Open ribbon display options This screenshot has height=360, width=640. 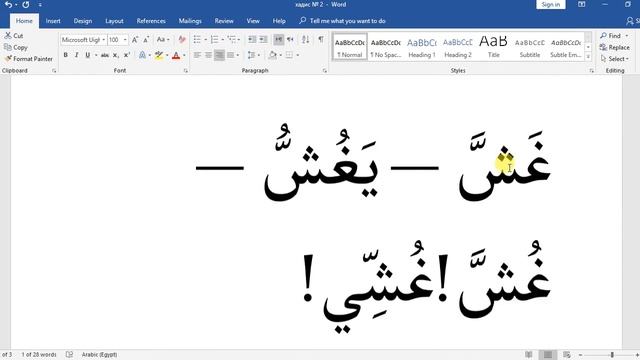tap(582, 4)
